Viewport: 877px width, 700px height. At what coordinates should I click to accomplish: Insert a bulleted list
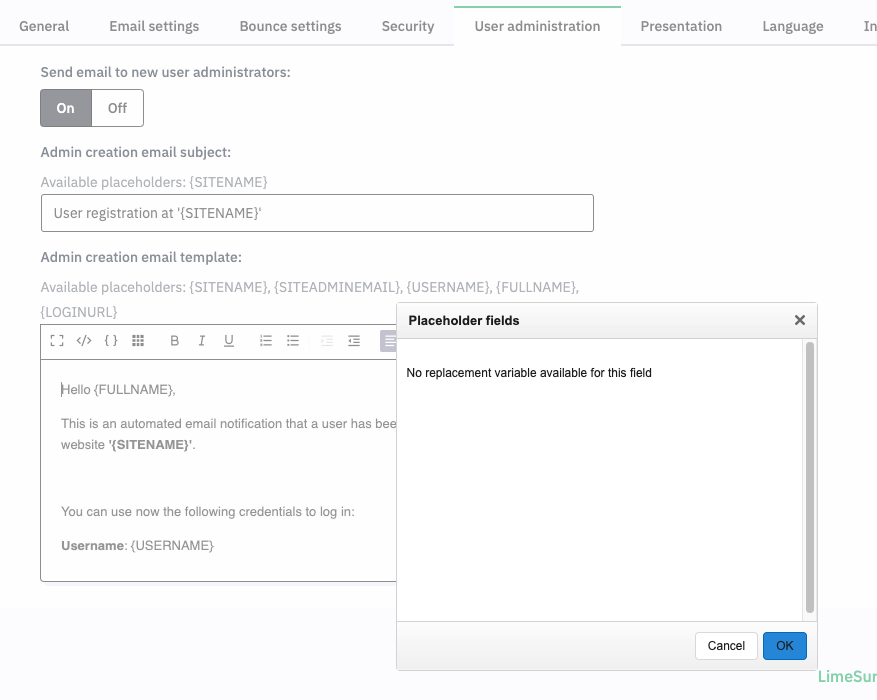click(x=293, y=341)
